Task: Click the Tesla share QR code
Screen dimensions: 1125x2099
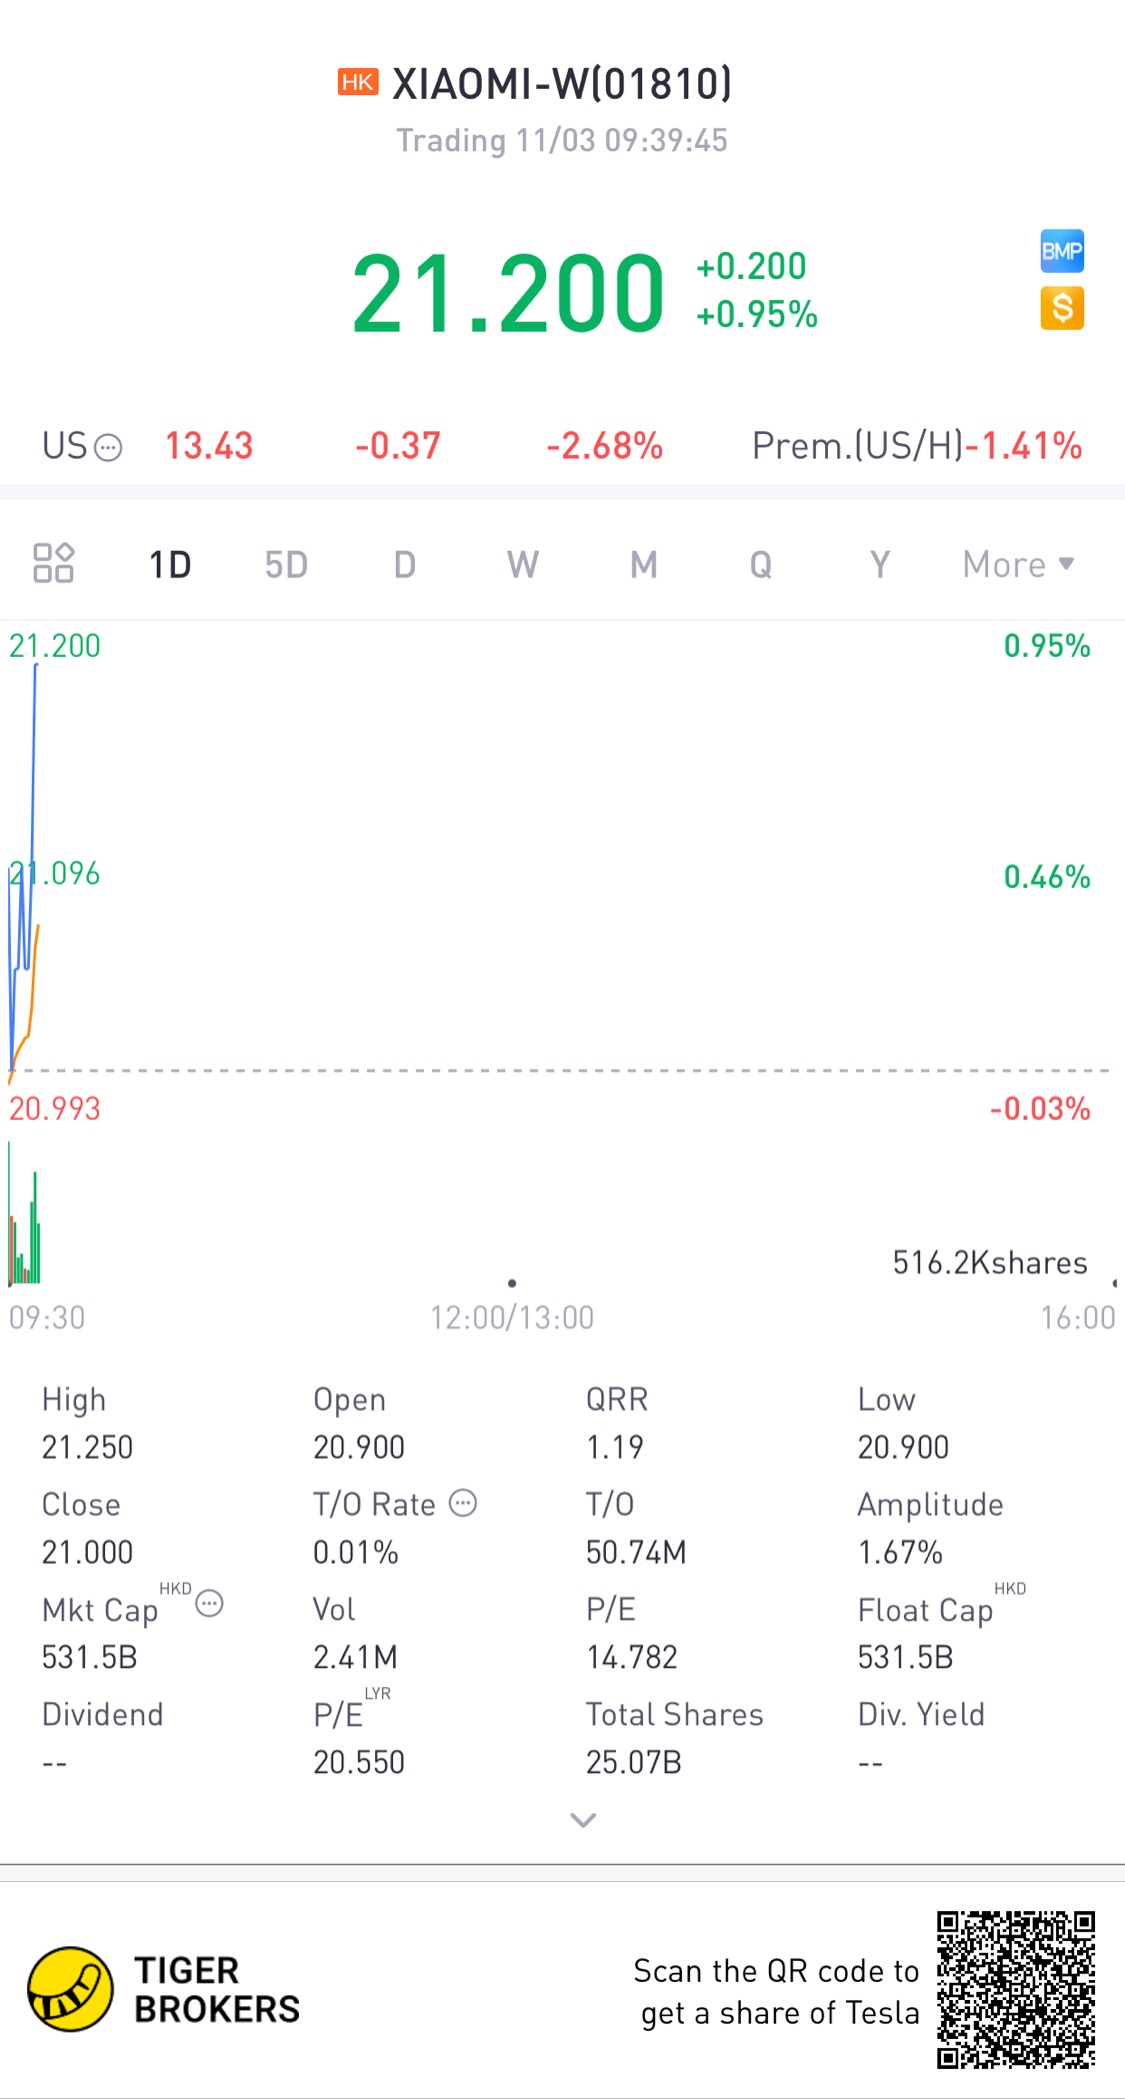Action: click(x=1015, y=1989)
